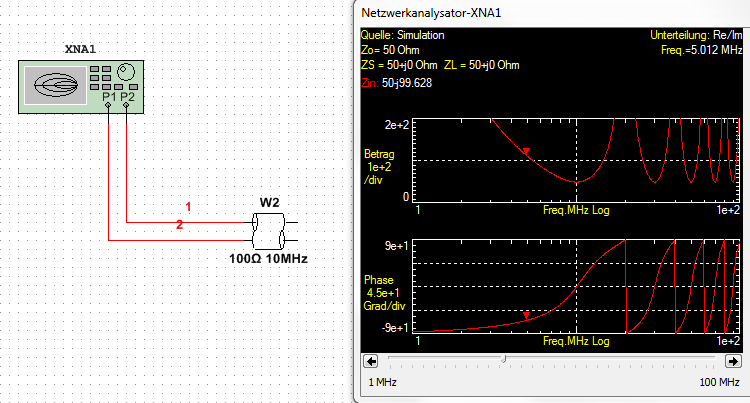Click the P2 port terminal on XNA1
Image resolution: width=750 pixels, height=403 pixels.
126,105
